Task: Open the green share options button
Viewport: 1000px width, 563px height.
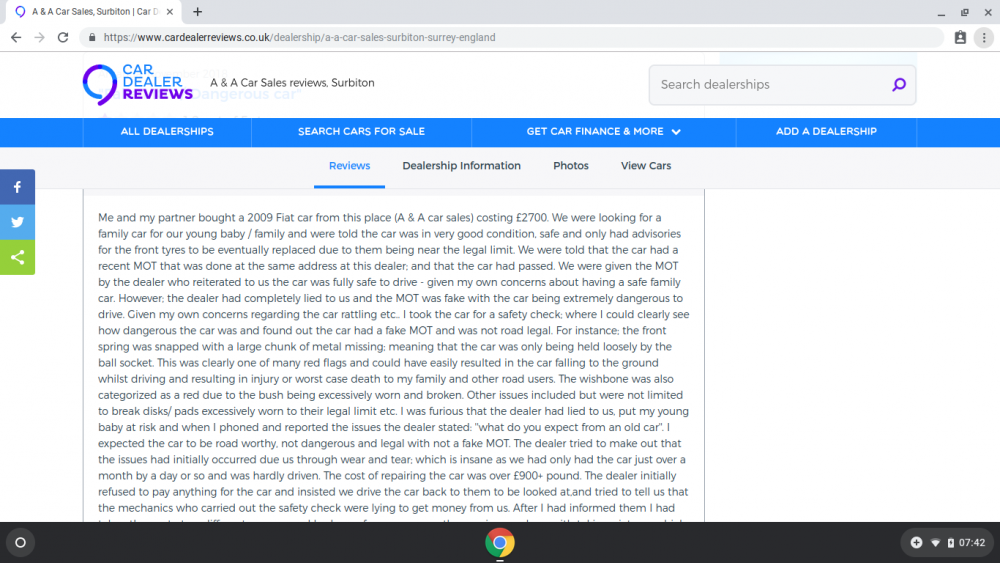Action: pos(17,257)
